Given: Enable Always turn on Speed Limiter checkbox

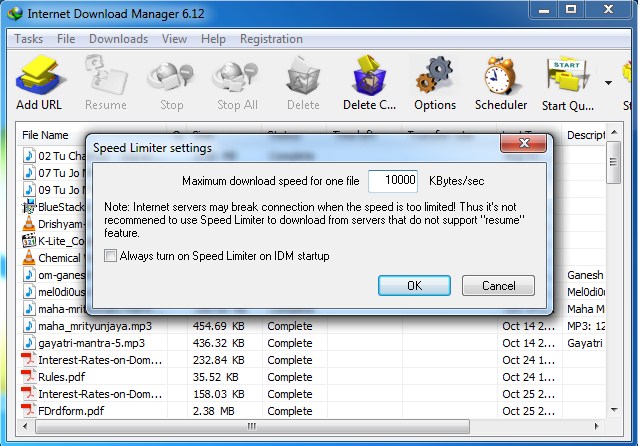Looking at the screenshot, I should [110, 256].
